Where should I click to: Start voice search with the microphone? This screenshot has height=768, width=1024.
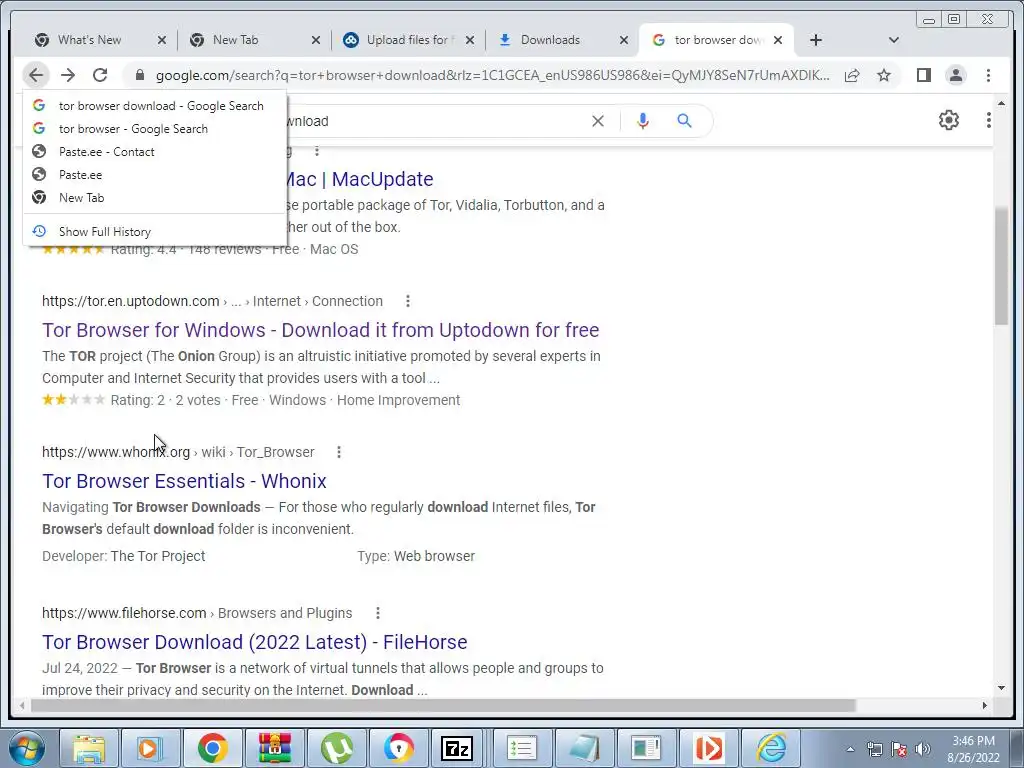pos(643,121)
